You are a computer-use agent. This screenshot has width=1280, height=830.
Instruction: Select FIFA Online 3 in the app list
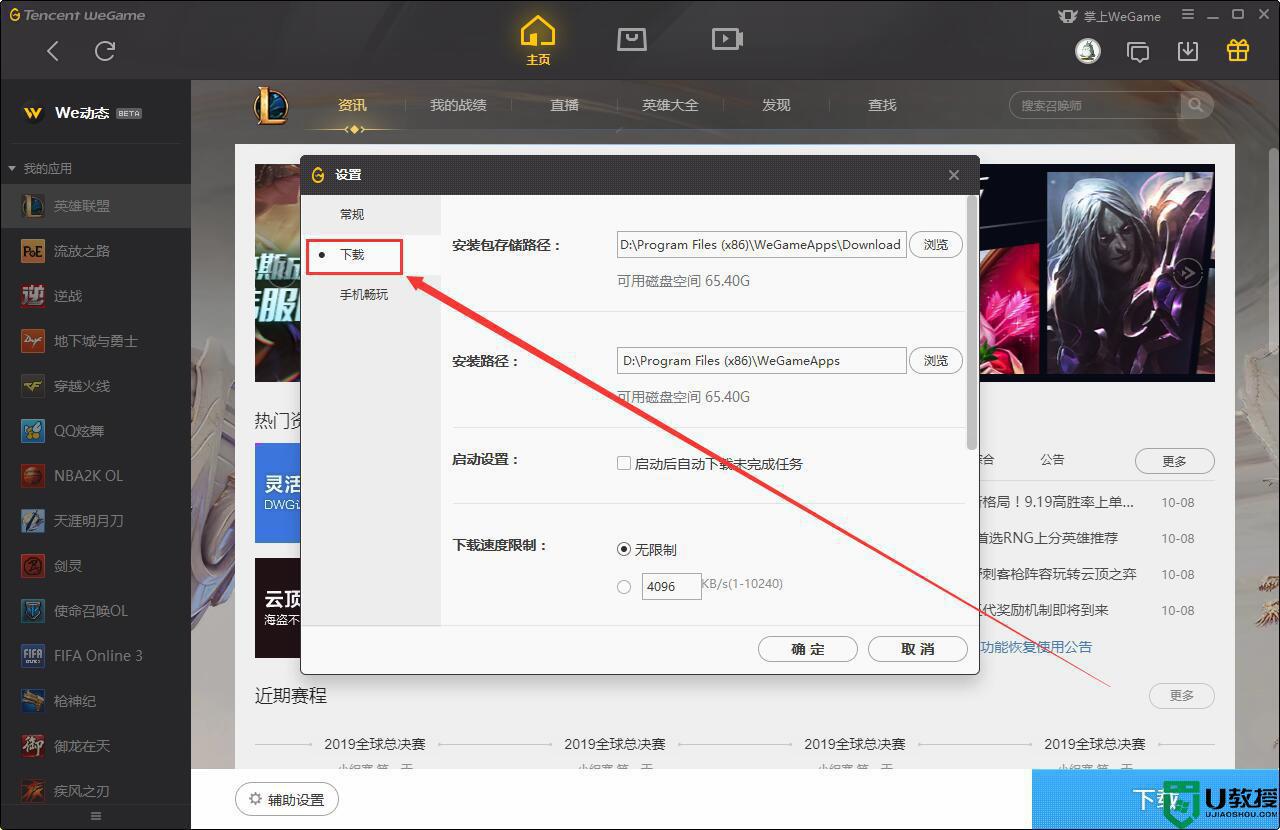[x=95, y=656]
